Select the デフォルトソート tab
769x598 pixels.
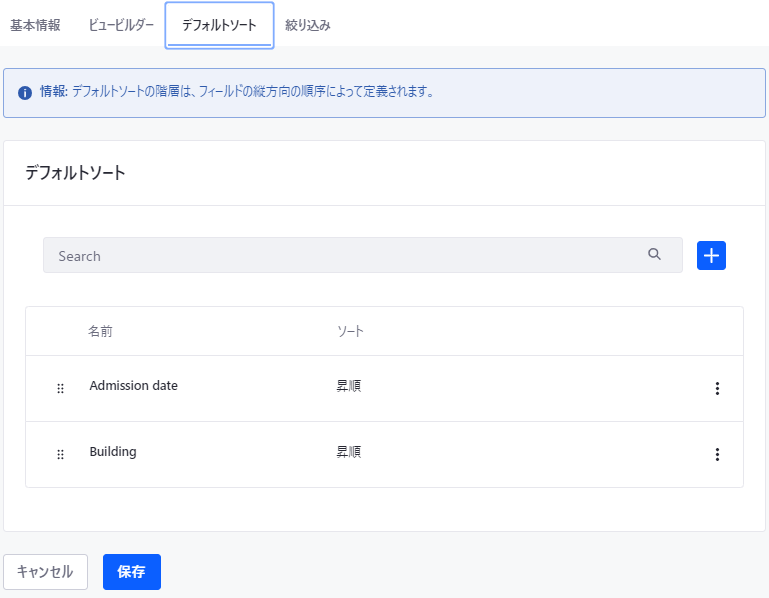click(219, 25)
